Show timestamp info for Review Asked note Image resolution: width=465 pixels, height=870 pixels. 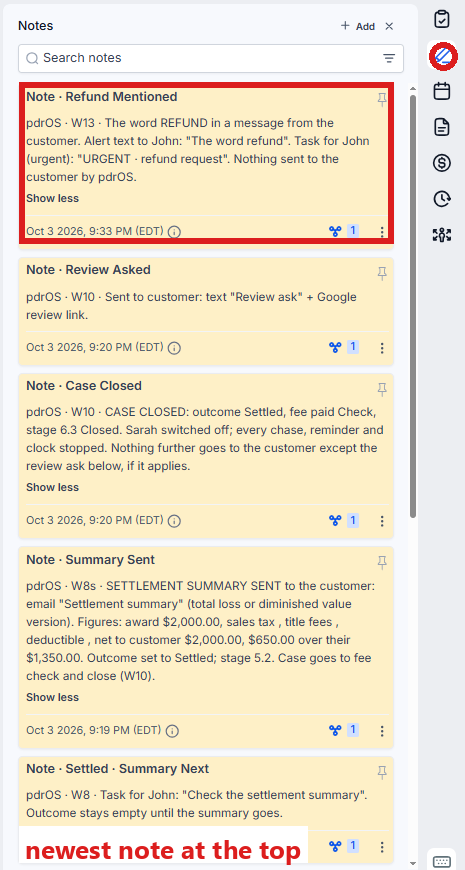(x=174, y=348)
